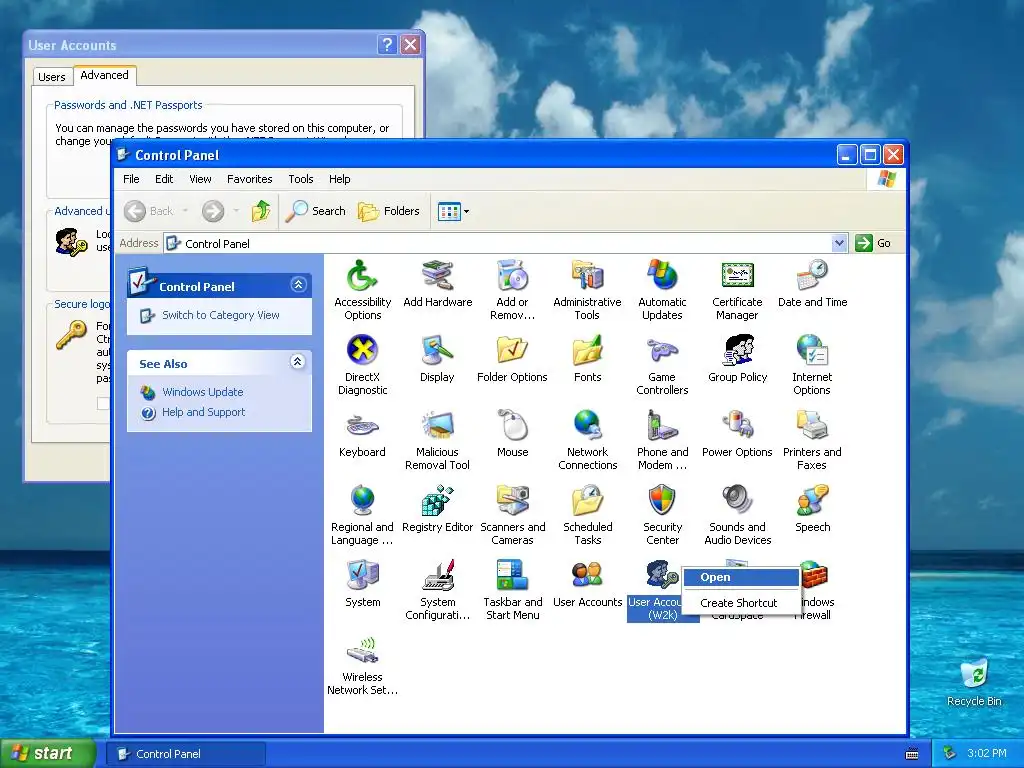Click the Start button
Image resolution: width=1024 pixels, height=768 pixels.
pos(47,754)
